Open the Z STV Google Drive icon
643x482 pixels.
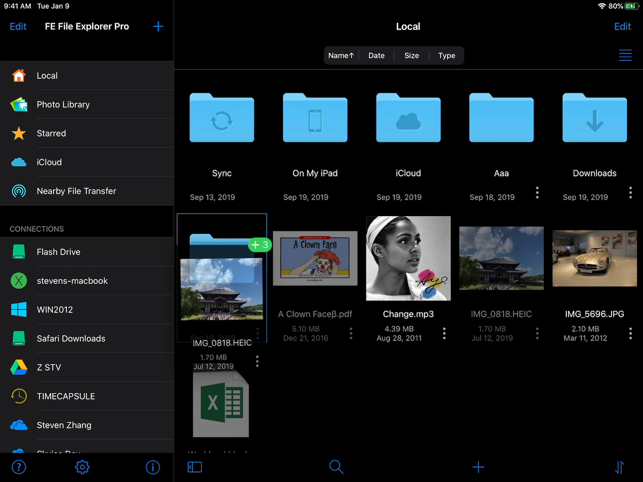[x=19, y=368]
